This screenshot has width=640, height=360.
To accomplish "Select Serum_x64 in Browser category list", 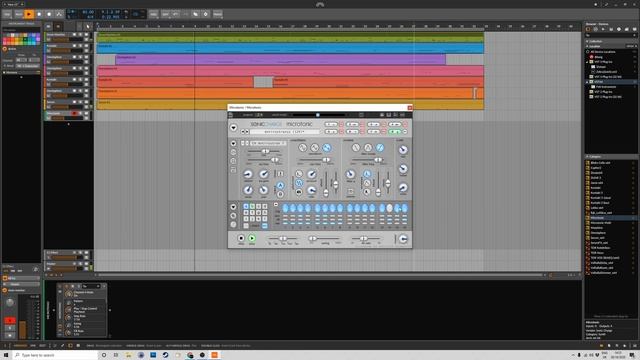I will (x=610, y=238).
